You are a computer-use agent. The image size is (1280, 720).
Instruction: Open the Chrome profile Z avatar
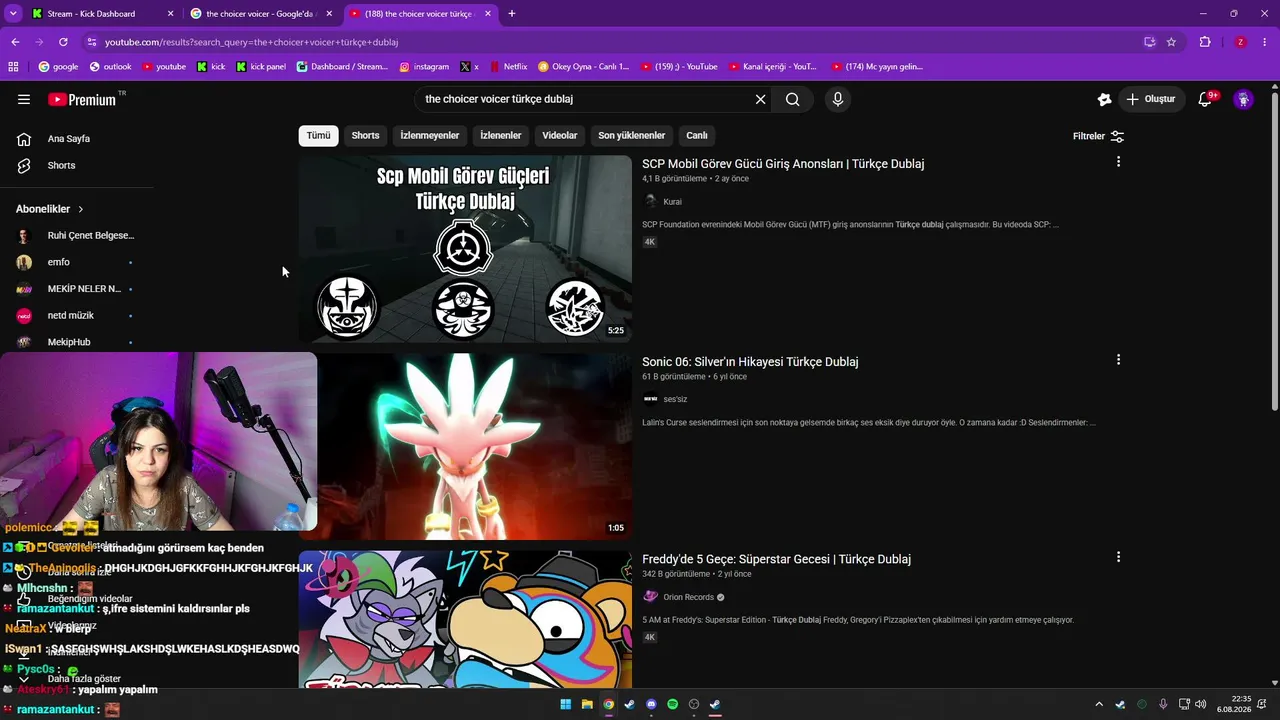click(x=1240, y=42)
